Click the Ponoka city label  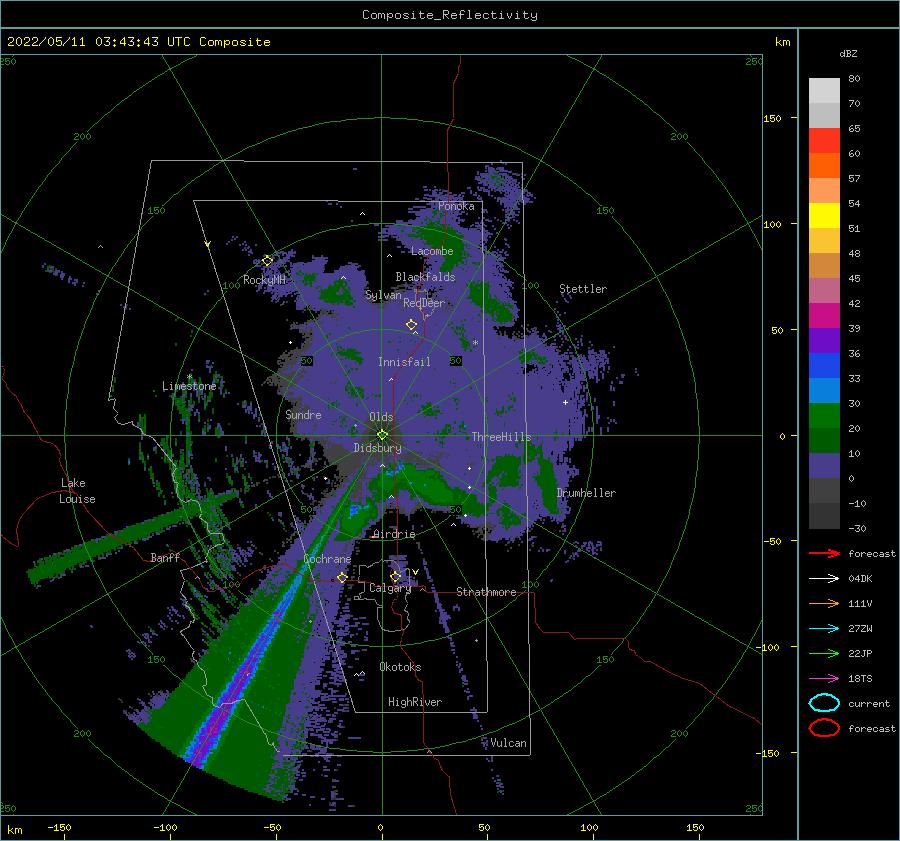click(x=456, y=206)
